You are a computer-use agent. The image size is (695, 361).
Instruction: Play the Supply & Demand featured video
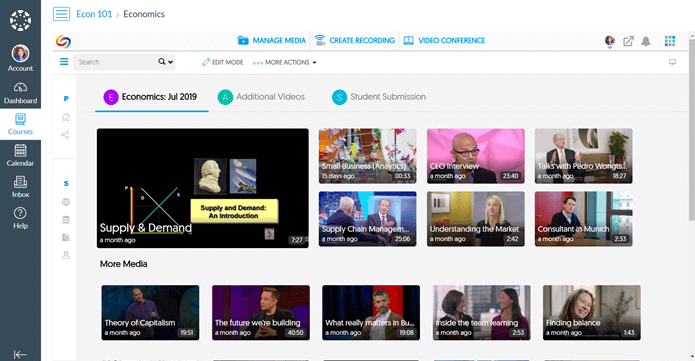[203, 188]
